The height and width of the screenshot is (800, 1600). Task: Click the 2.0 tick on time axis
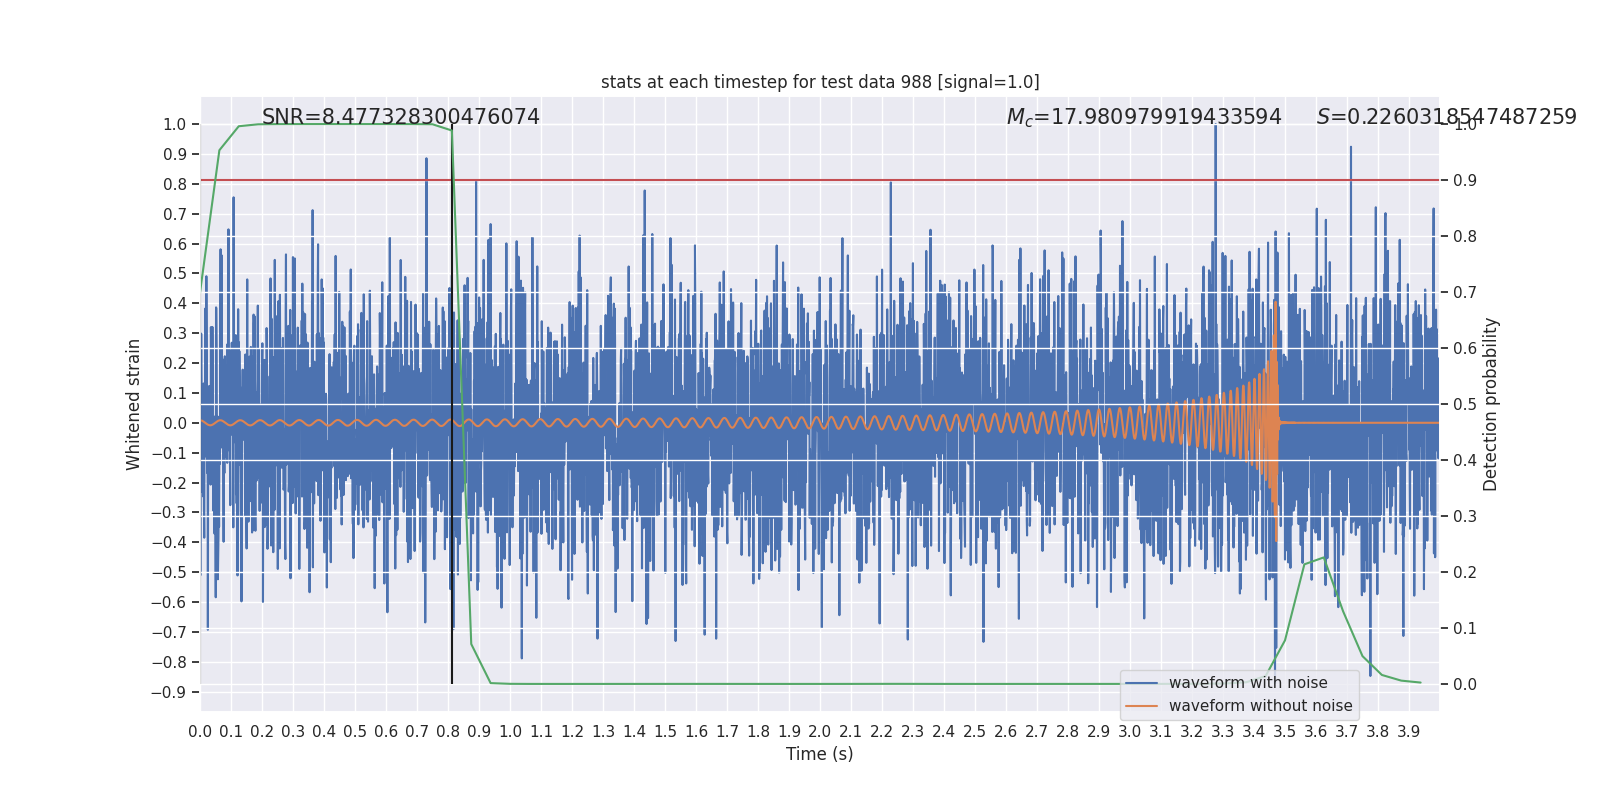(x=820, y=732)
